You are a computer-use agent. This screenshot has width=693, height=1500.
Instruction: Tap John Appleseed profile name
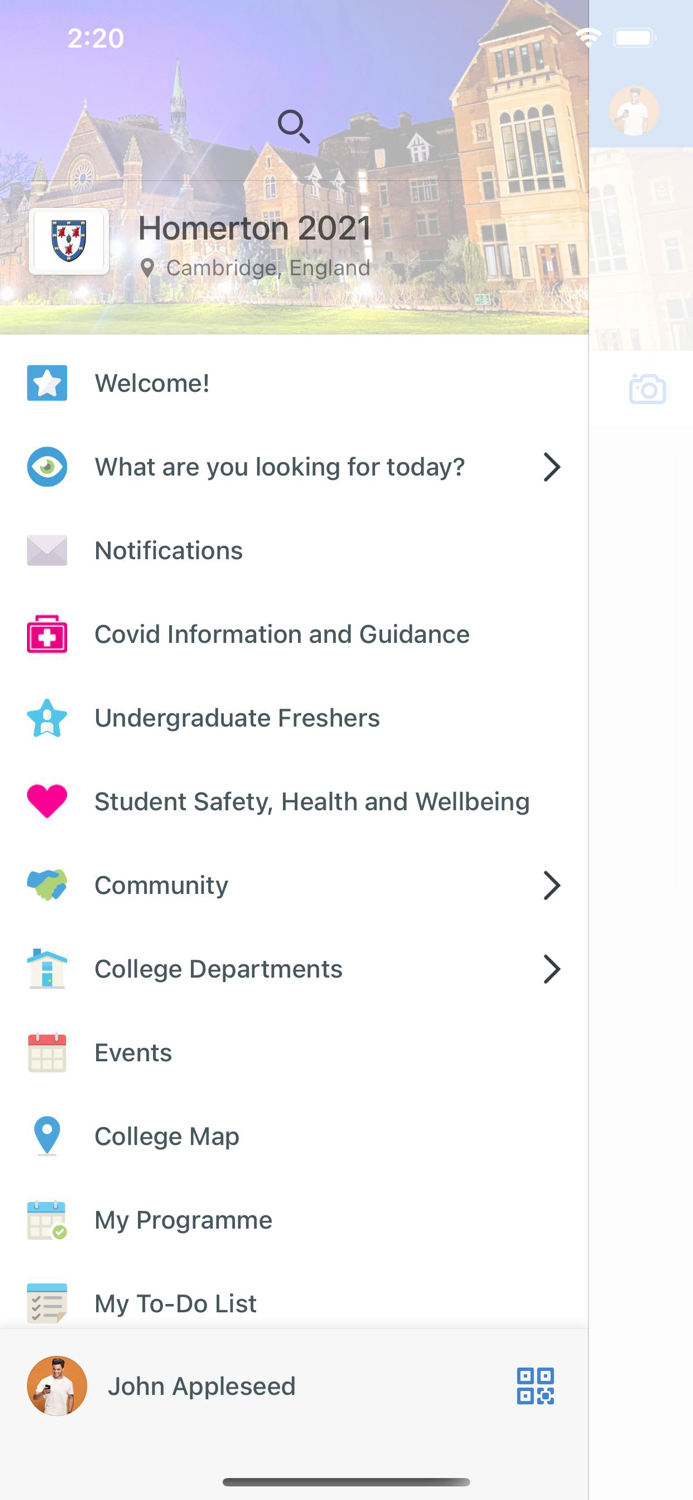201,1386
